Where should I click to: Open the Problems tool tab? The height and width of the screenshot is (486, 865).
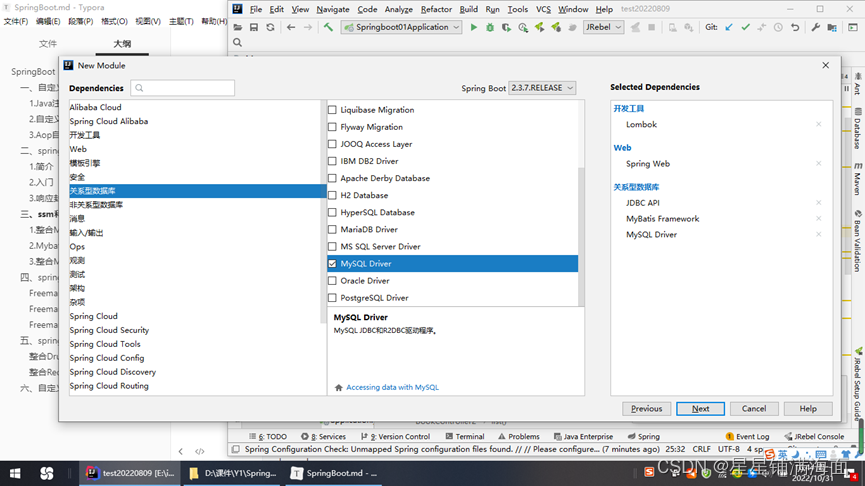(x=519, y=436)
